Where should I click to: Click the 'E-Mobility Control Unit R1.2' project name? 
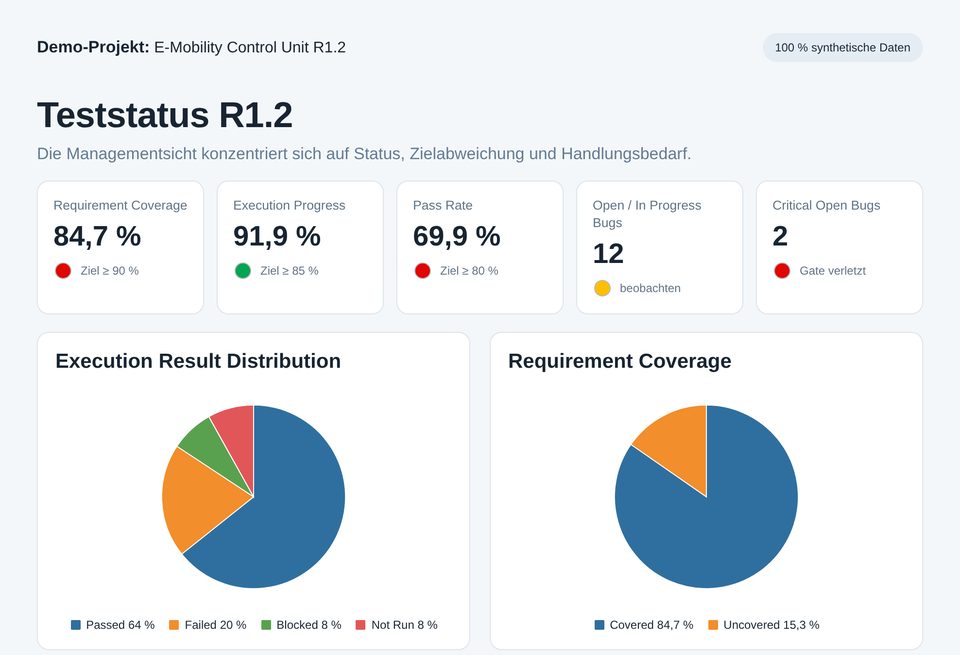click(x=250, y=47)
